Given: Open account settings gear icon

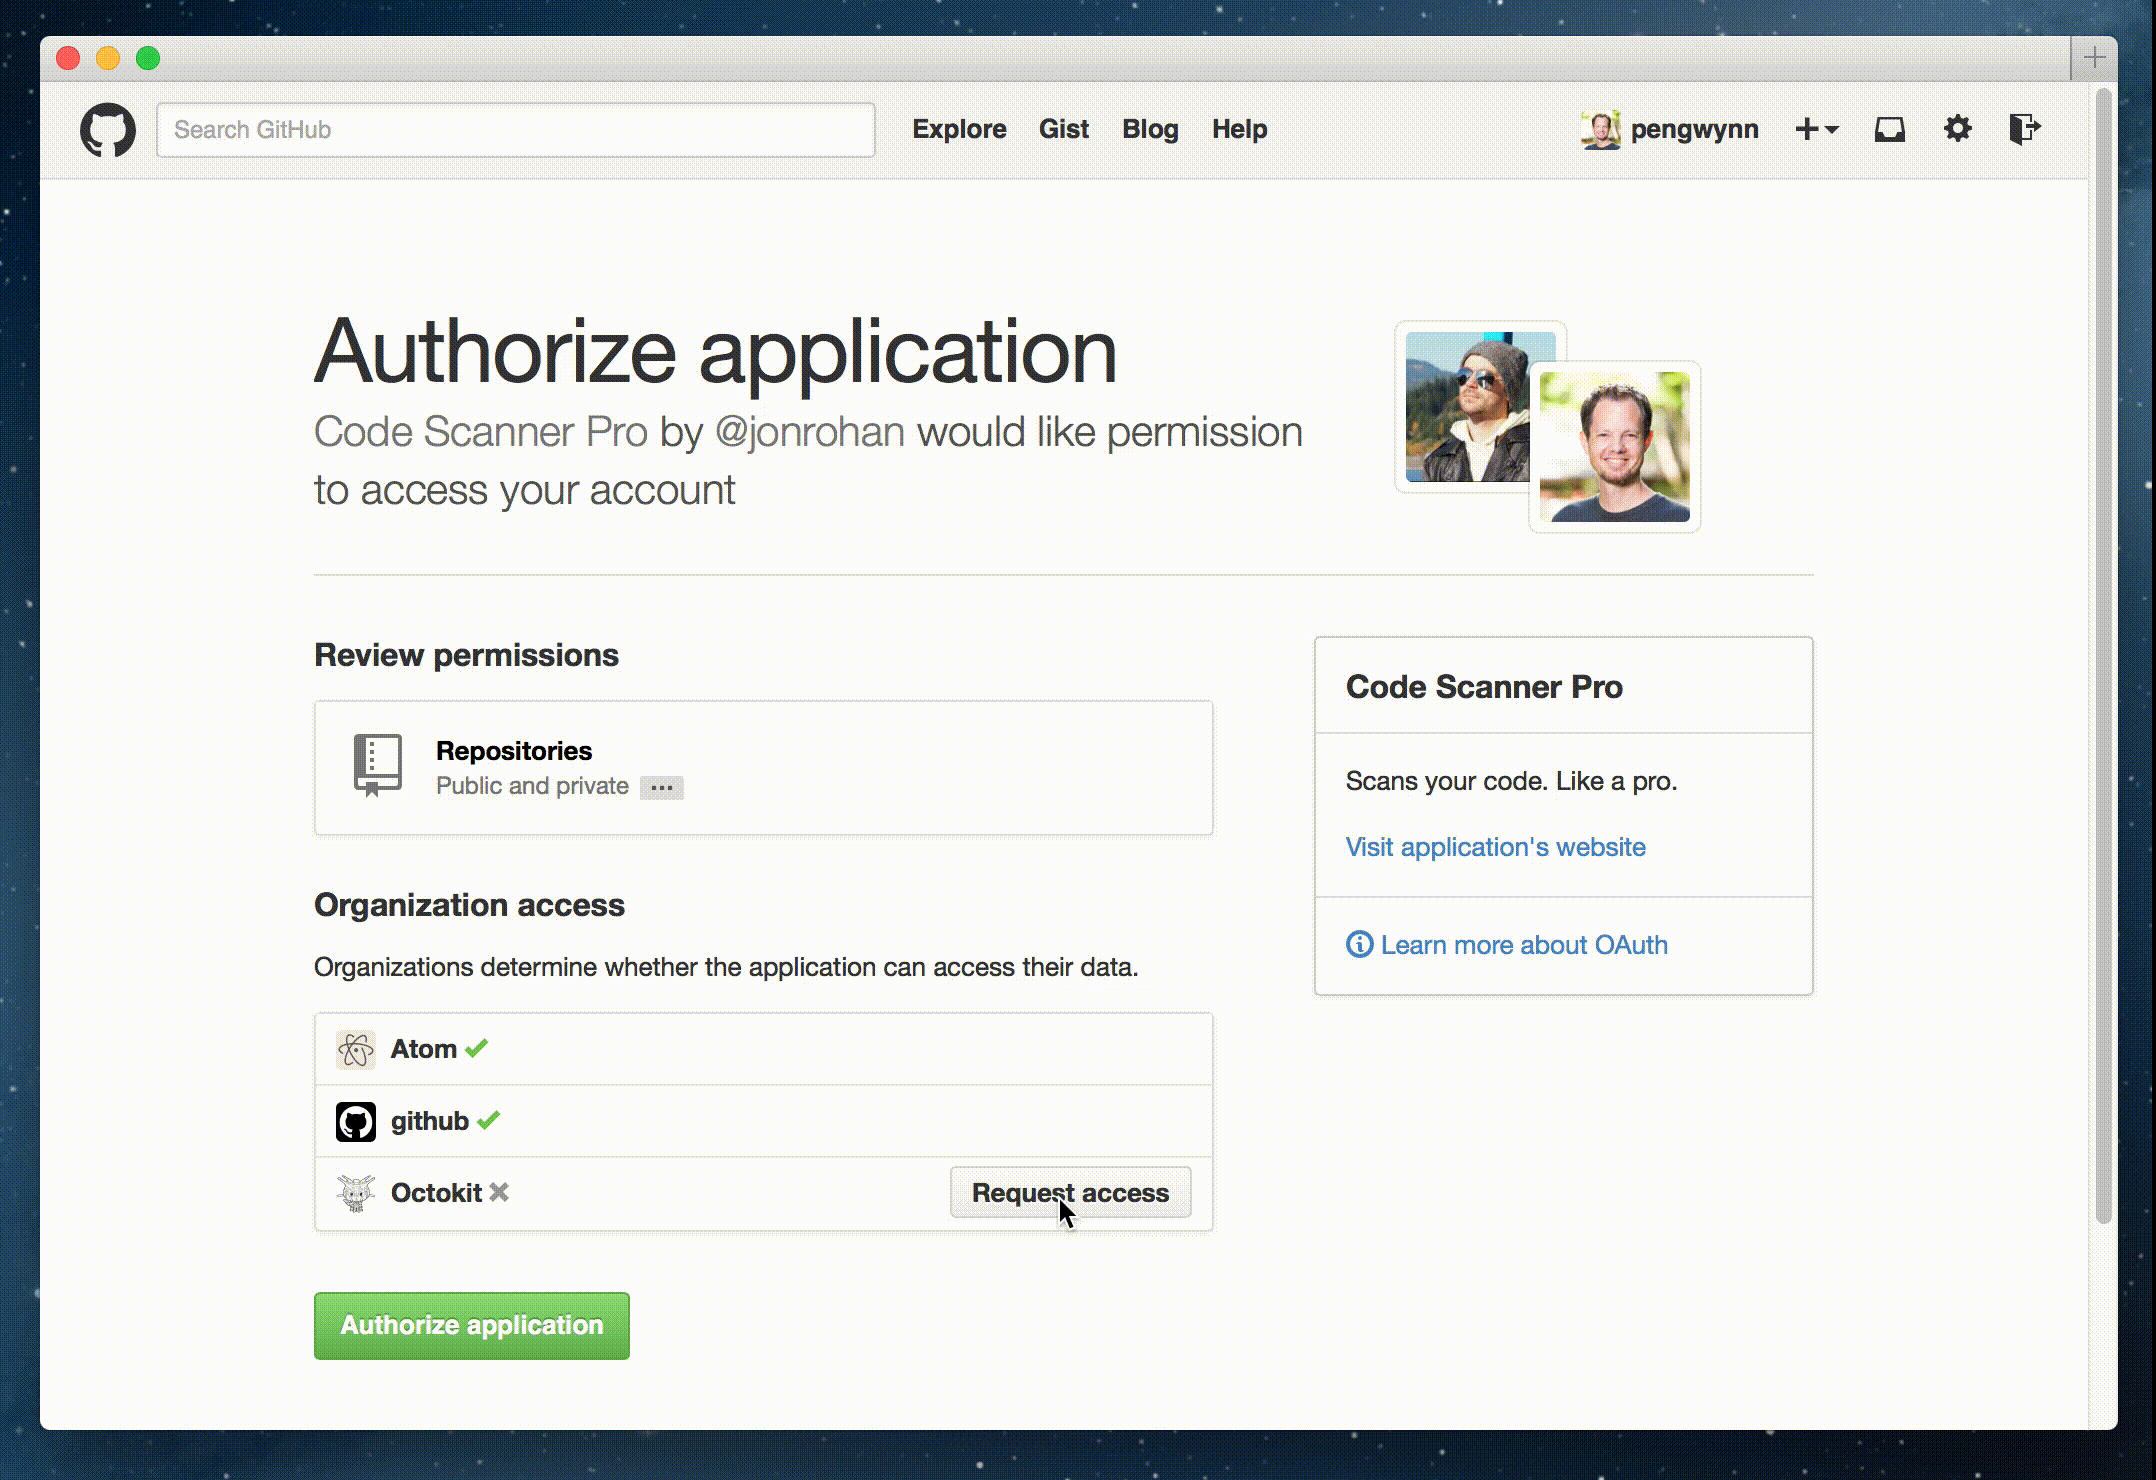Looking at the screenshot, I should (1957, 129).
